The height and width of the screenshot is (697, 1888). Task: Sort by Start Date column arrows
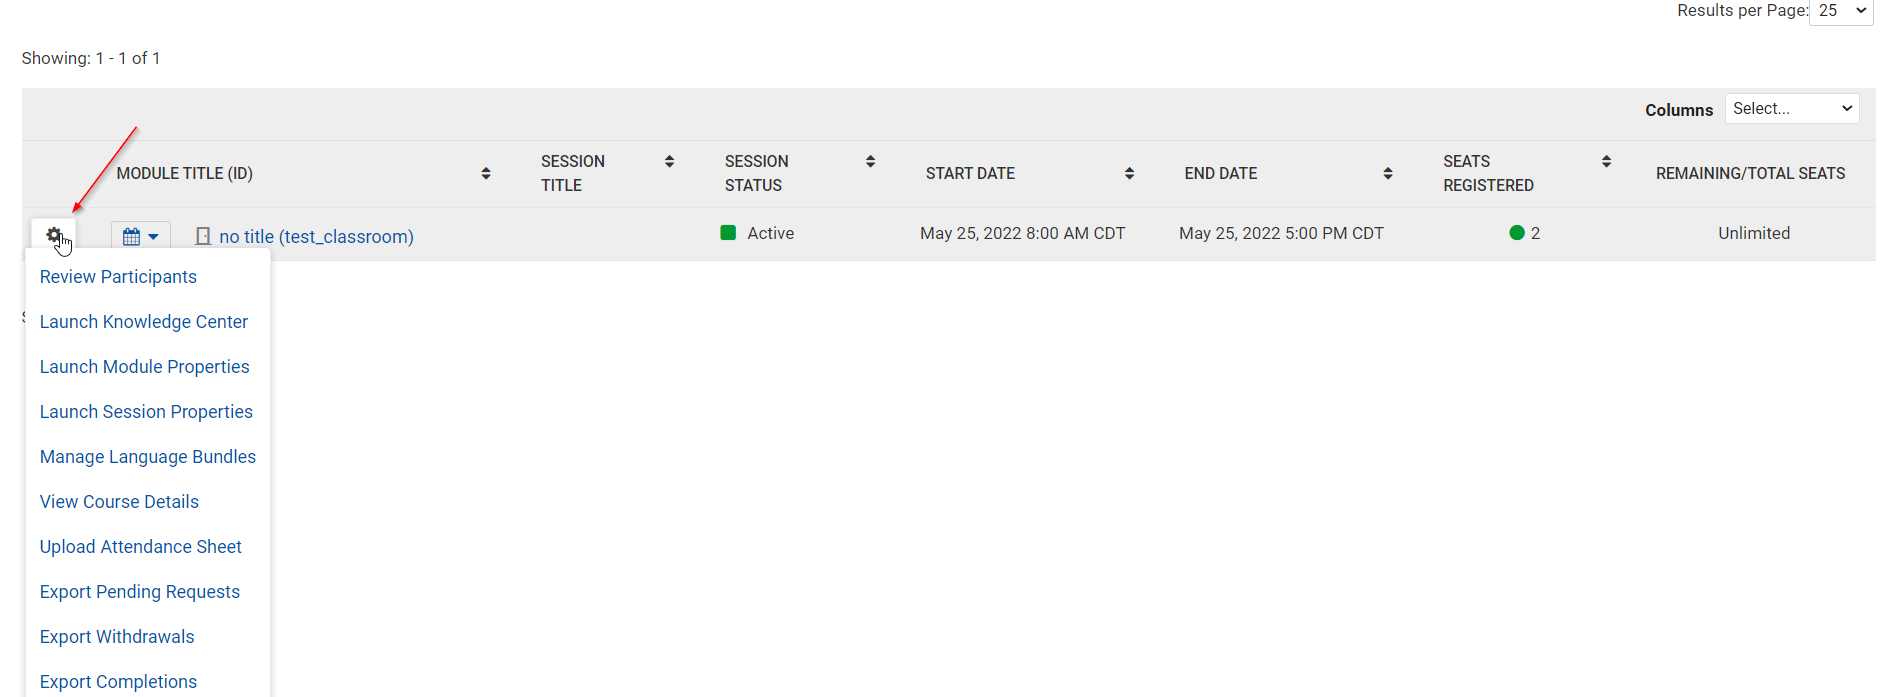click(1129, 174)
